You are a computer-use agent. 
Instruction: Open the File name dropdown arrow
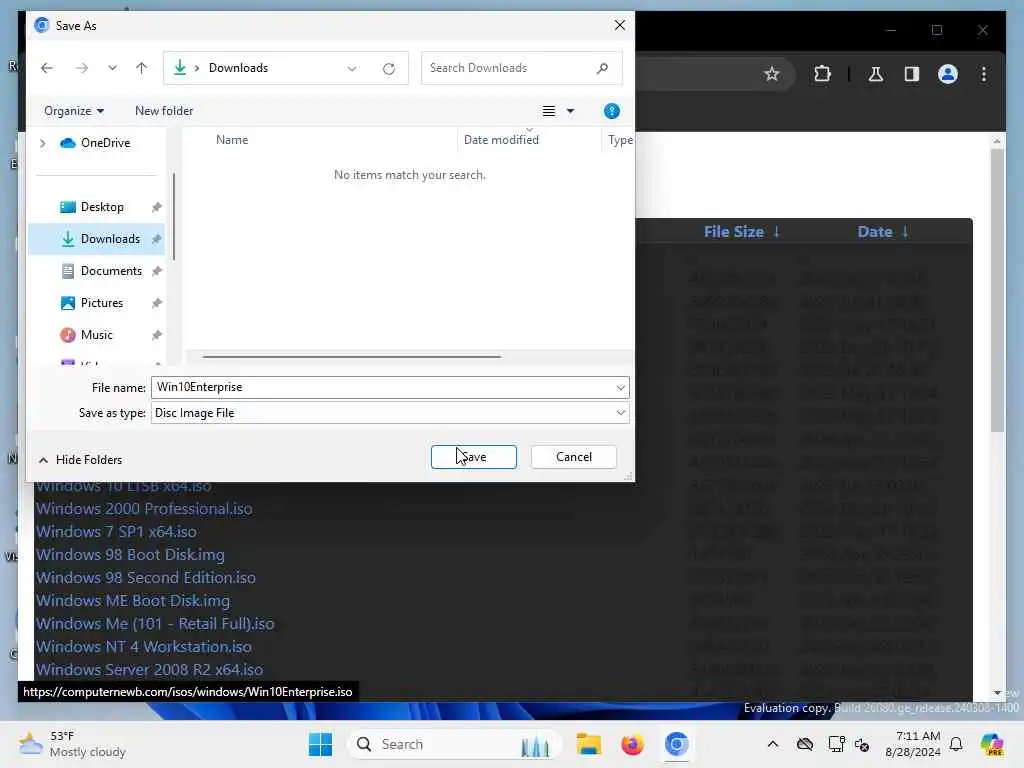620,388
